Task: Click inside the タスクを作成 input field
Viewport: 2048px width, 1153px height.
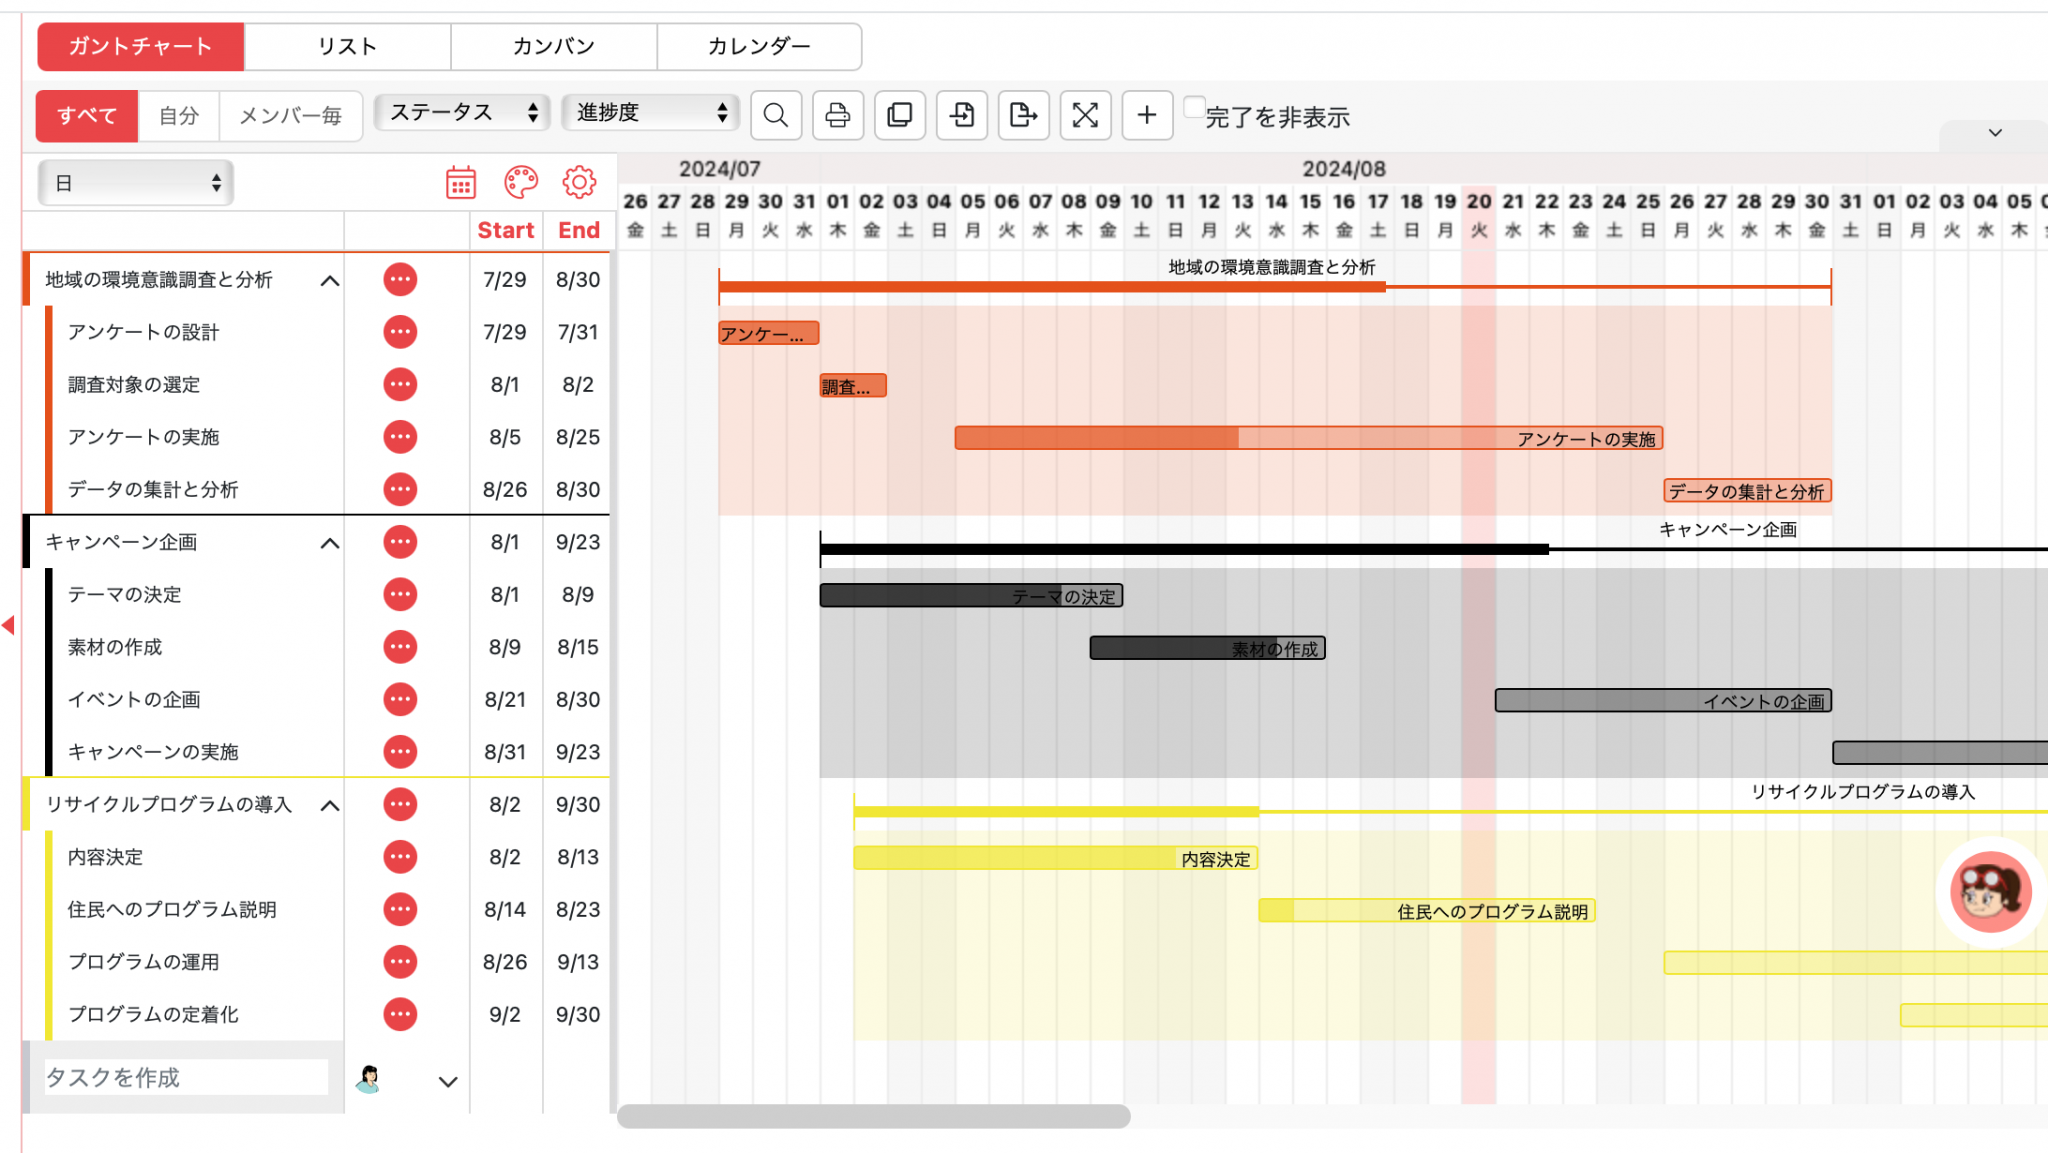Action: (x=185, y=1077)
